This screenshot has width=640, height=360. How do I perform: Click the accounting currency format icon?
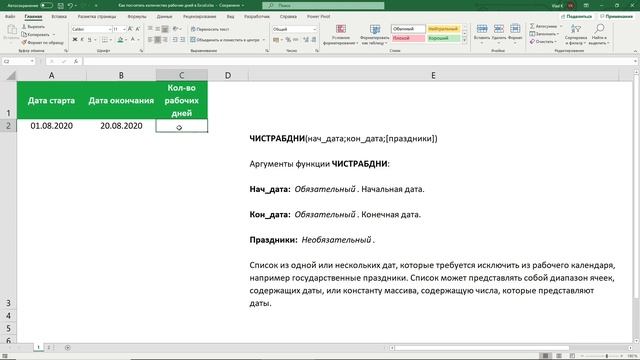coord(276,40)
